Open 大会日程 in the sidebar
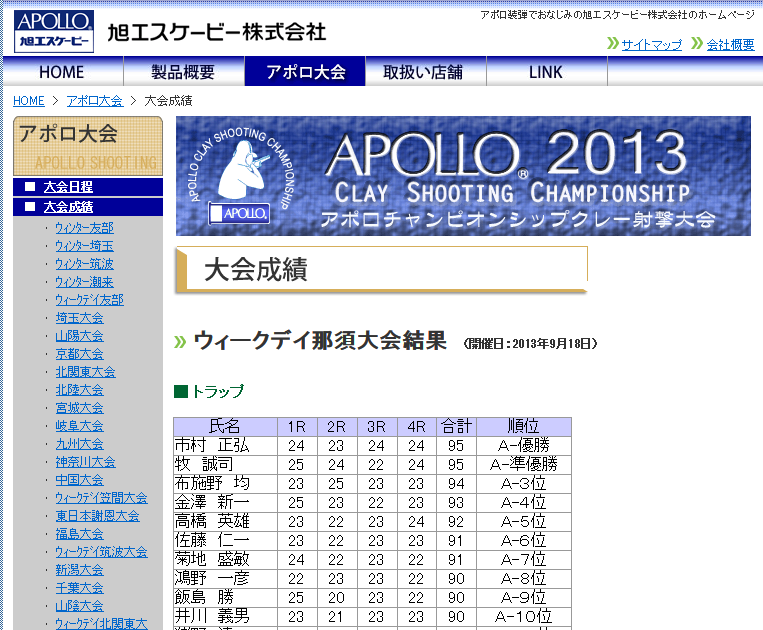 (68, 187)
